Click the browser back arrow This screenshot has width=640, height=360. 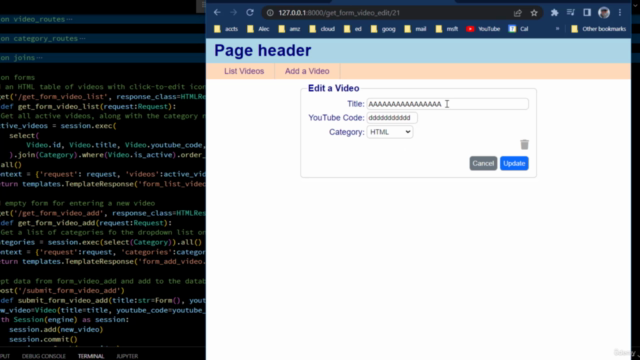pos(217,13)
